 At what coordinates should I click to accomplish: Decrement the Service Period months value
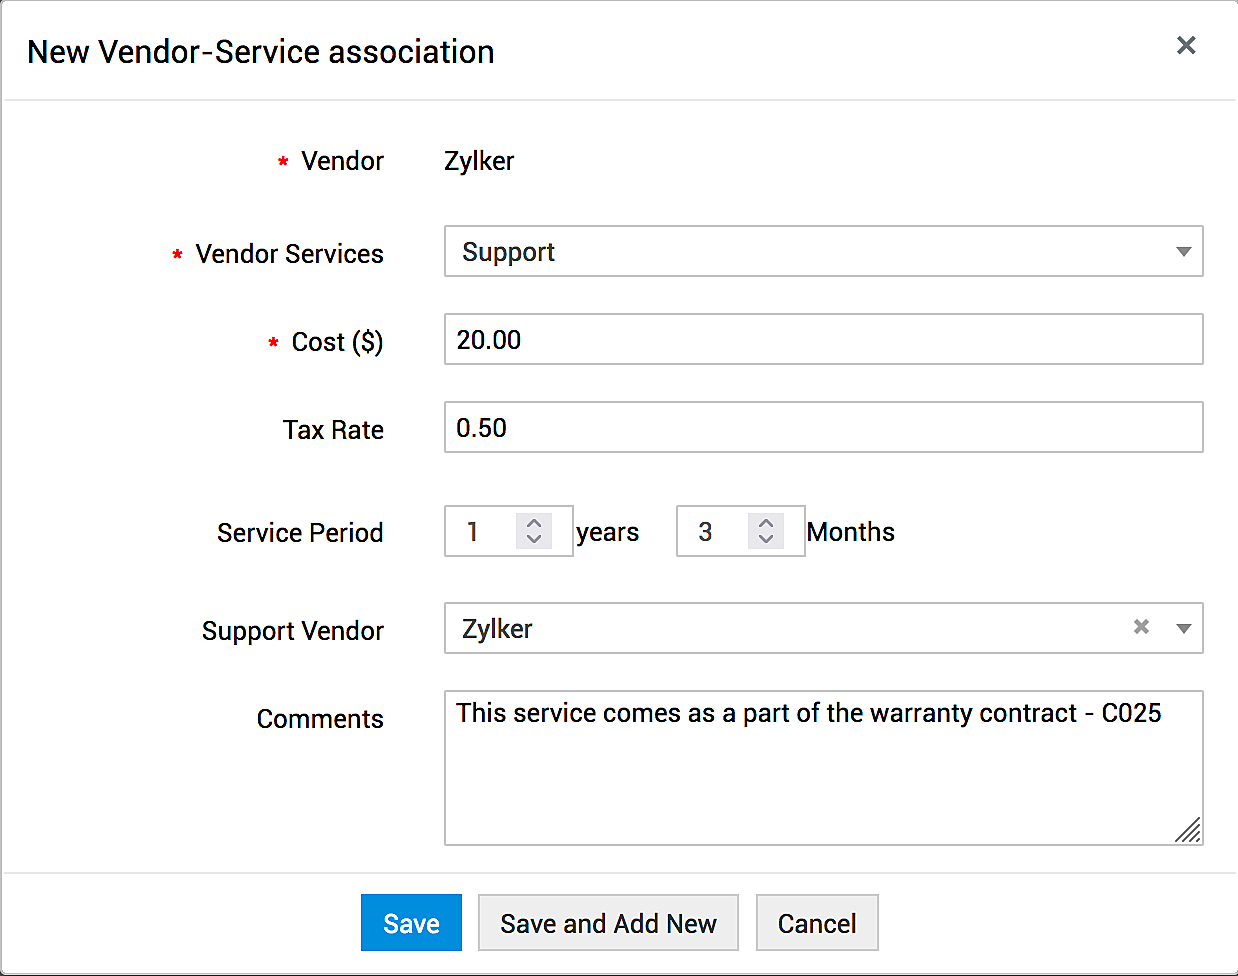tap(766, 539)
